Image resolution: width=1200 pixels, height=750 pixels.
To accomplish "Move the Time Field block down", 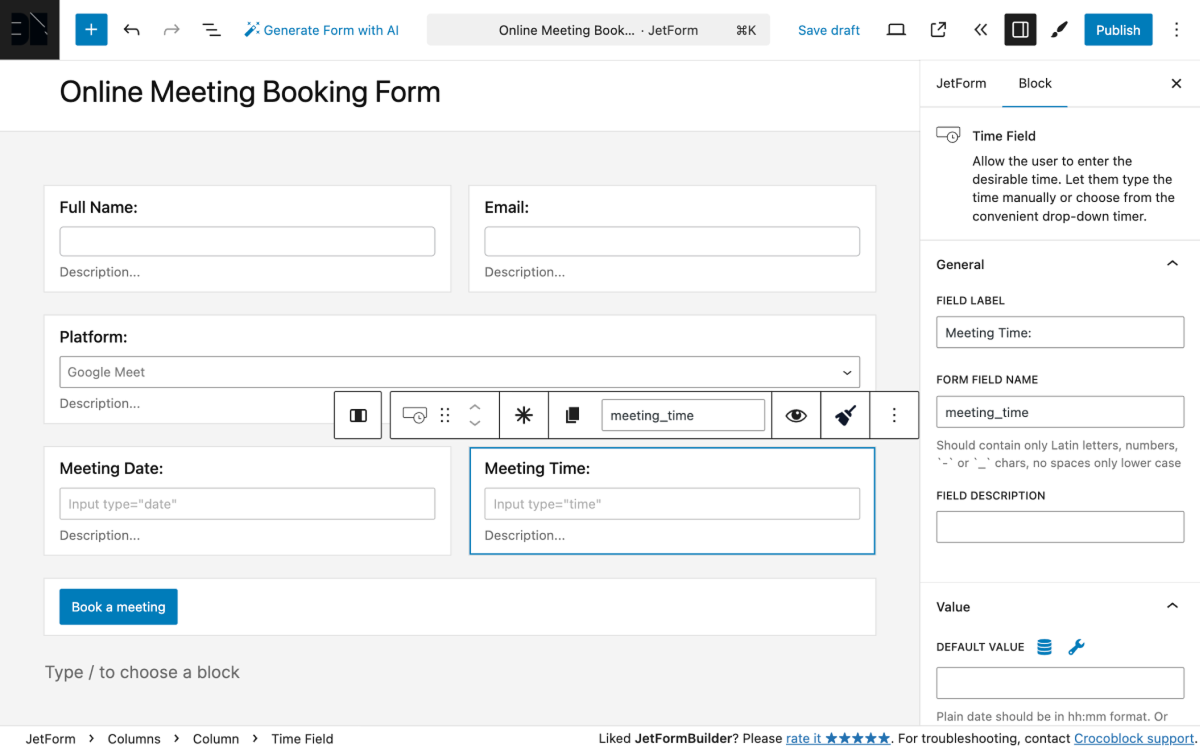I will point(475,424).
